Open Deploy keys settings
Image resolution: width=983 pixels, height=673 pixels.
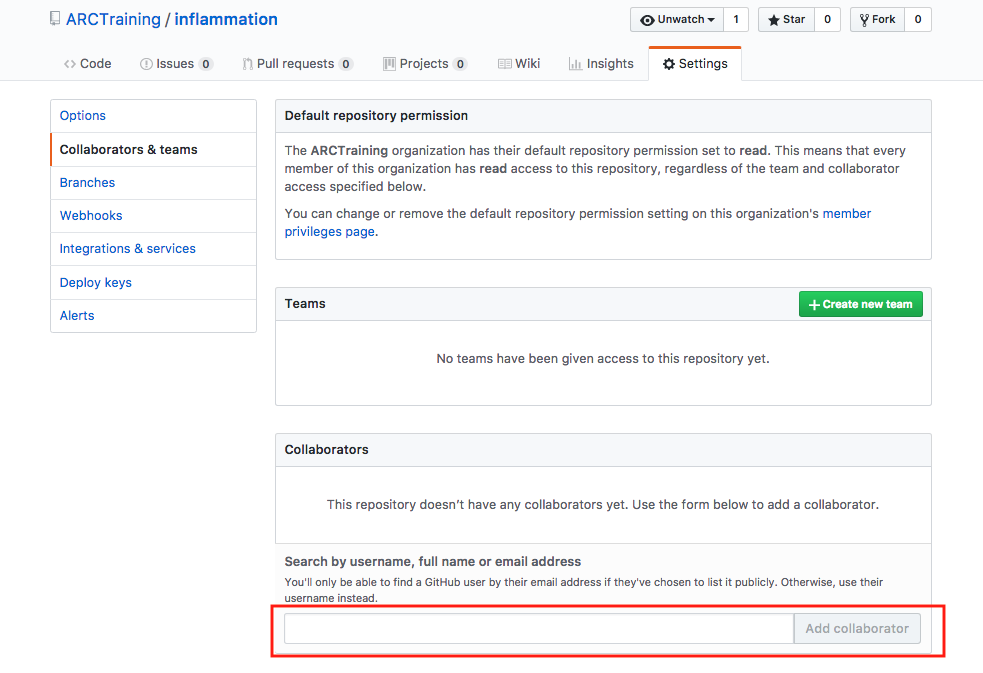95,282
